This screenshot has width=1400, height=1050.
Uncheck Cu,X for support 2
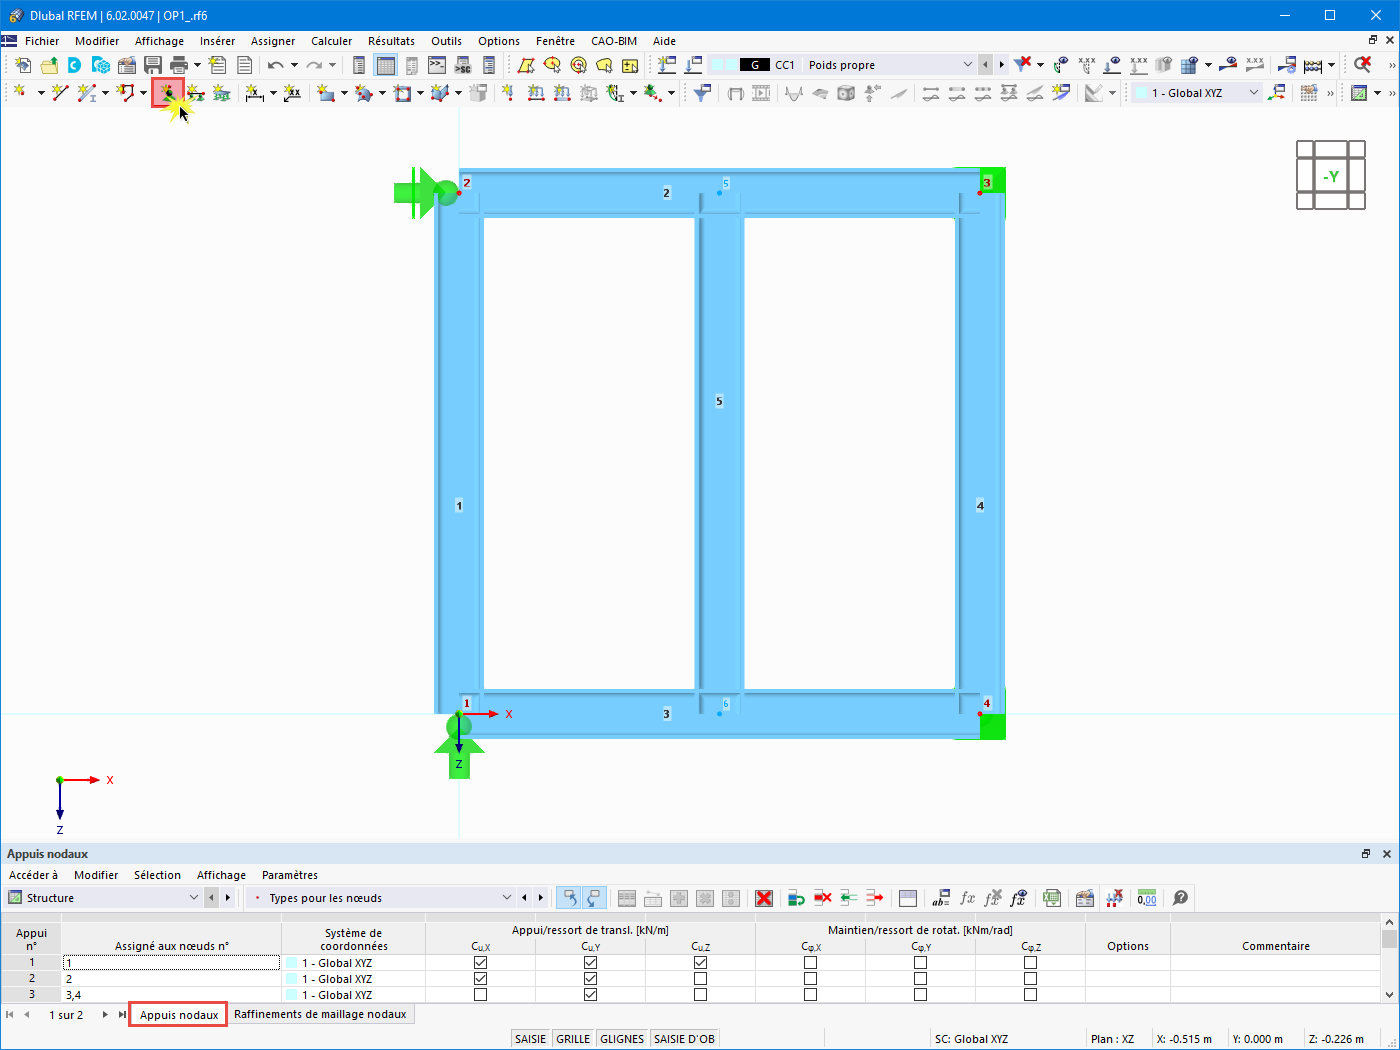click(x=480, y=979)
